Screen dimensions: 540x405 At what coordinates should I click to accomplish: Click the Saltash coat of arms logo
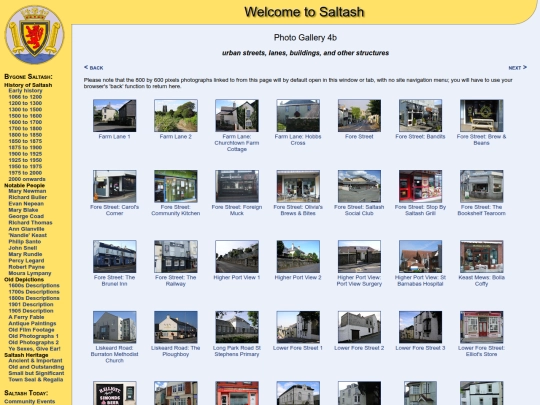tap(34, 35)
